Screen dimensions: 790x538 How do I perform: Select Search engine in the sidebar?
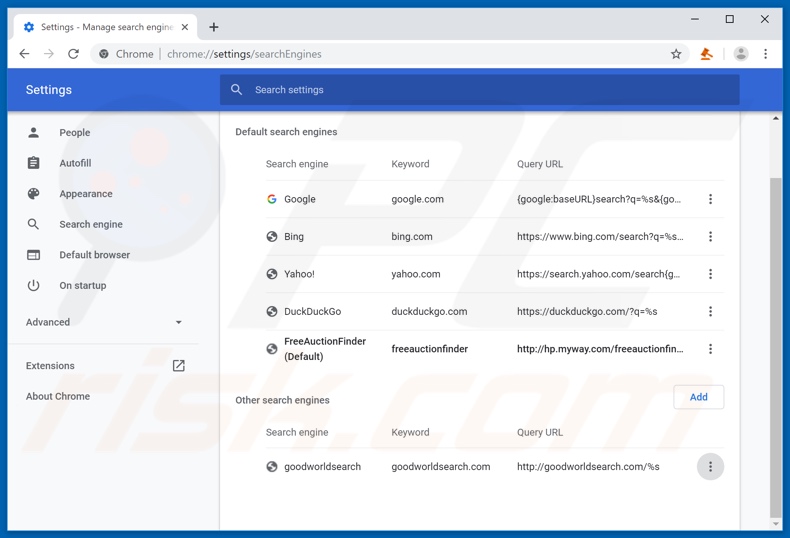click(91, 224)
